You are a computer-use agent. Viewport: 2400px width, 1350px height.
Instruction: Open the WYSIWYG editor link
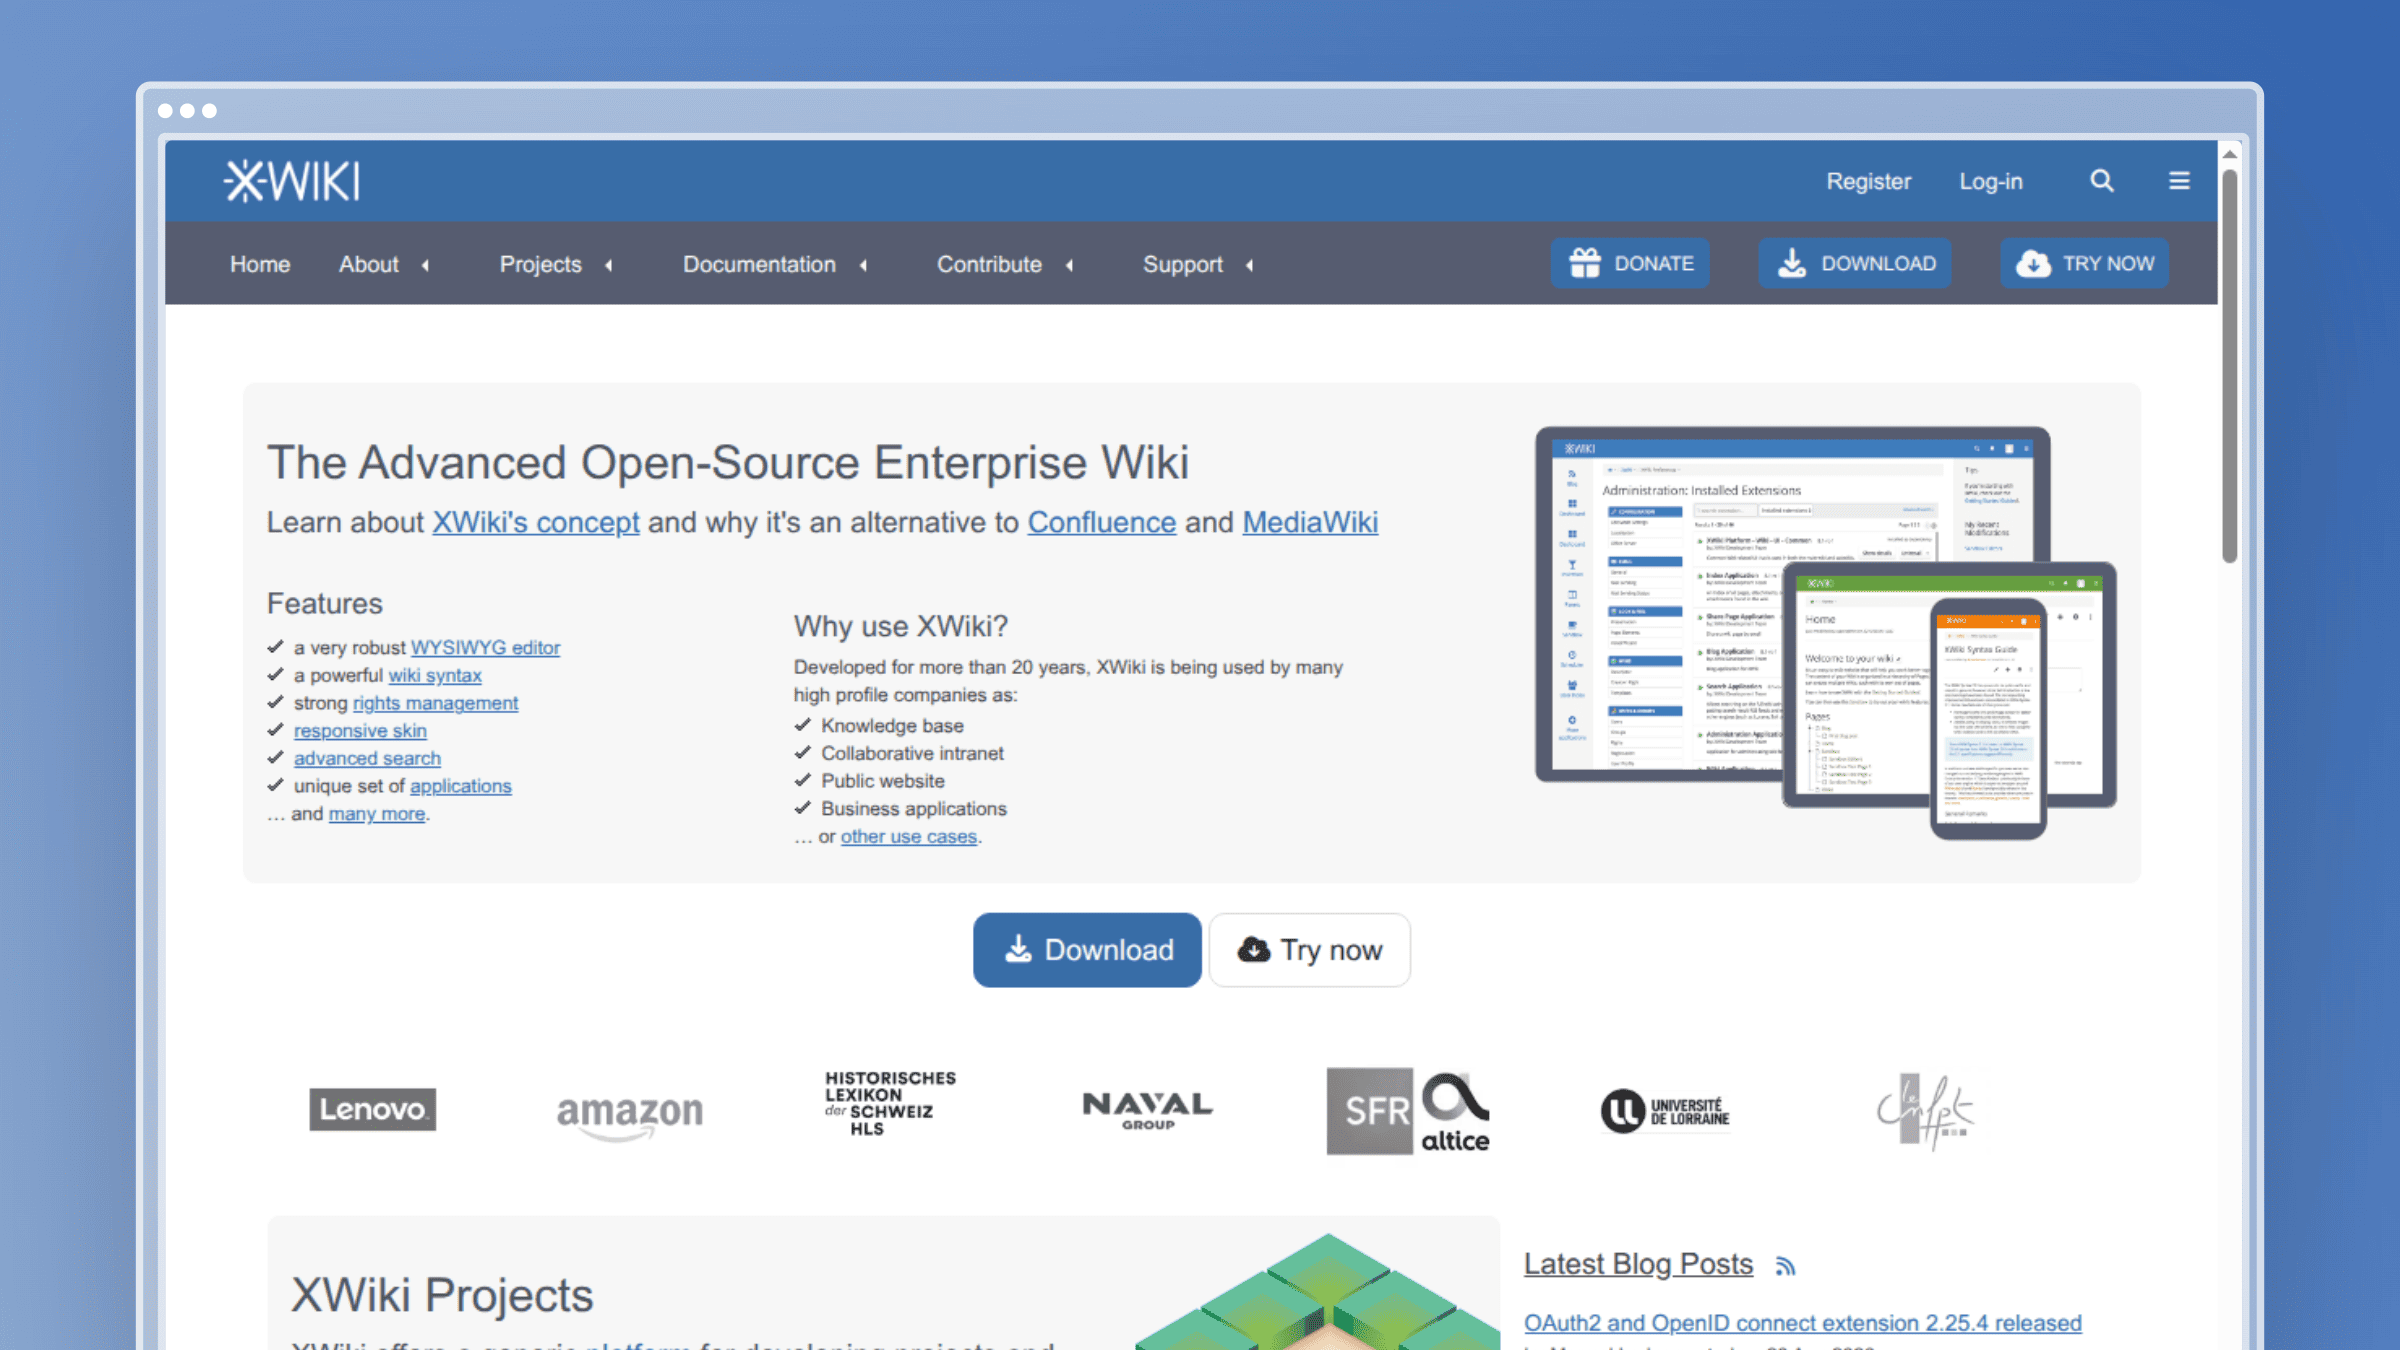click(485, 648)
